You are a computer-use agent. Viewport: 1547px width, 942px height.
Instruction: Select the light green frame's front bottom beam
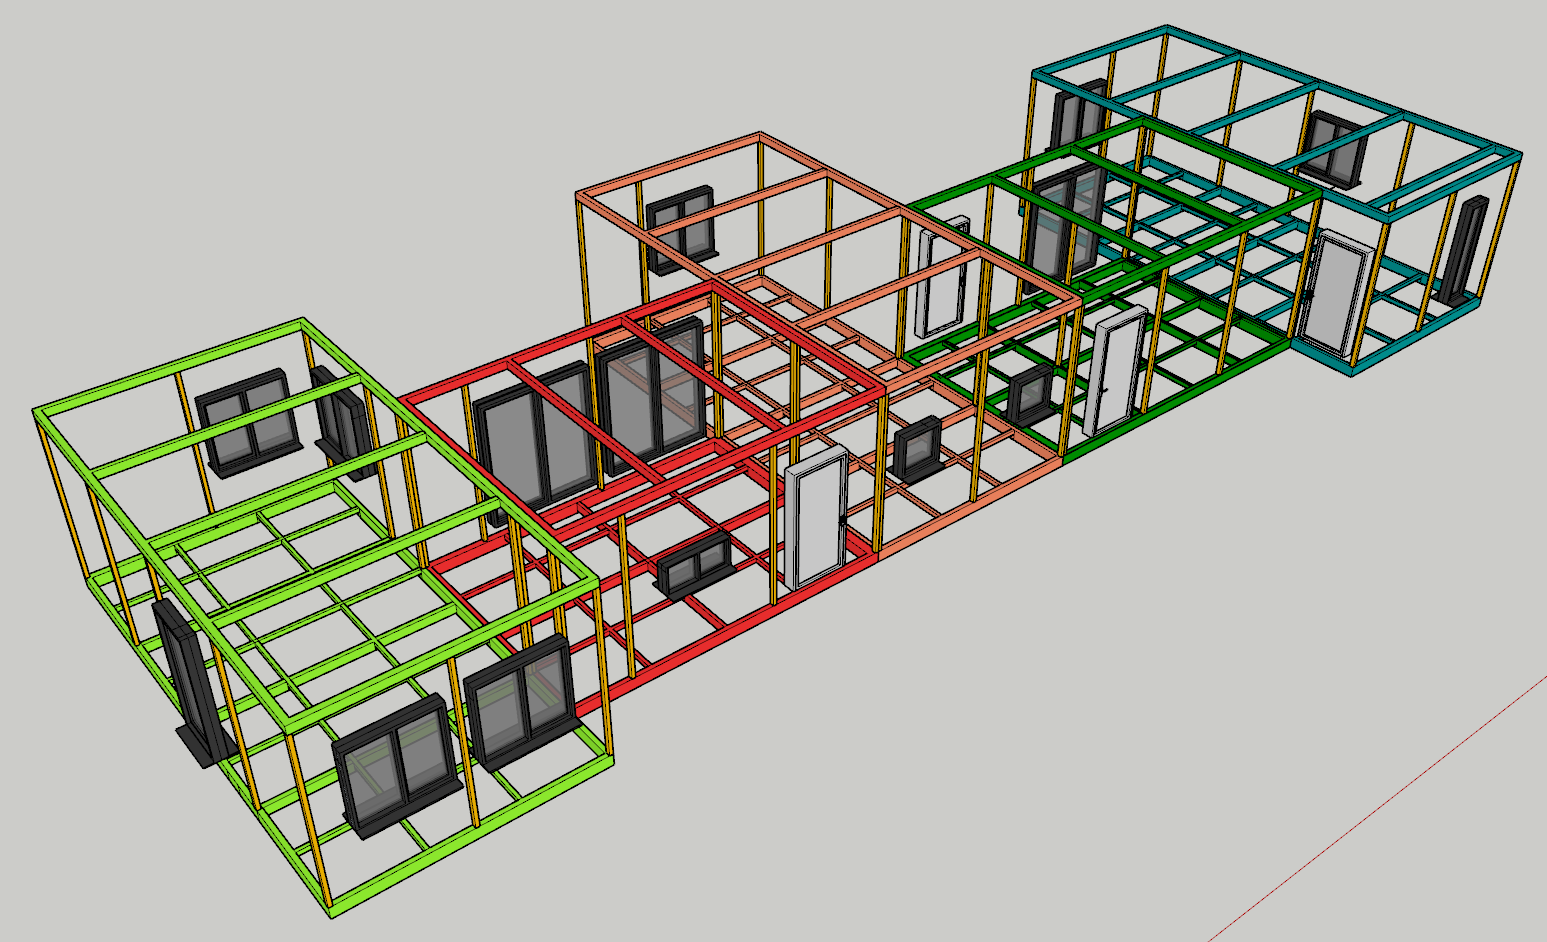pos(470,841)
